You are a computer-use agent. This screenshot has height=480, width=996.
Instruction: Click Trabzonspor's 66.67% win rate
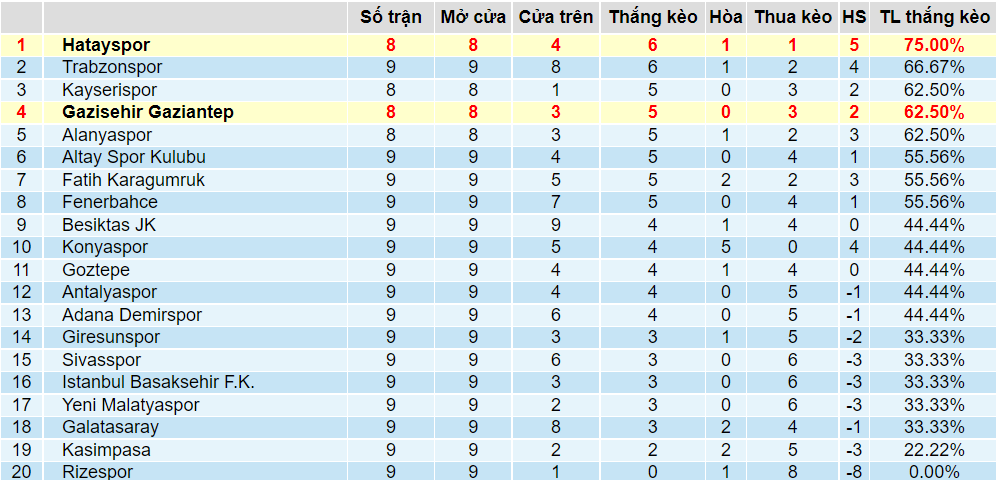click(x=934, y=67)
